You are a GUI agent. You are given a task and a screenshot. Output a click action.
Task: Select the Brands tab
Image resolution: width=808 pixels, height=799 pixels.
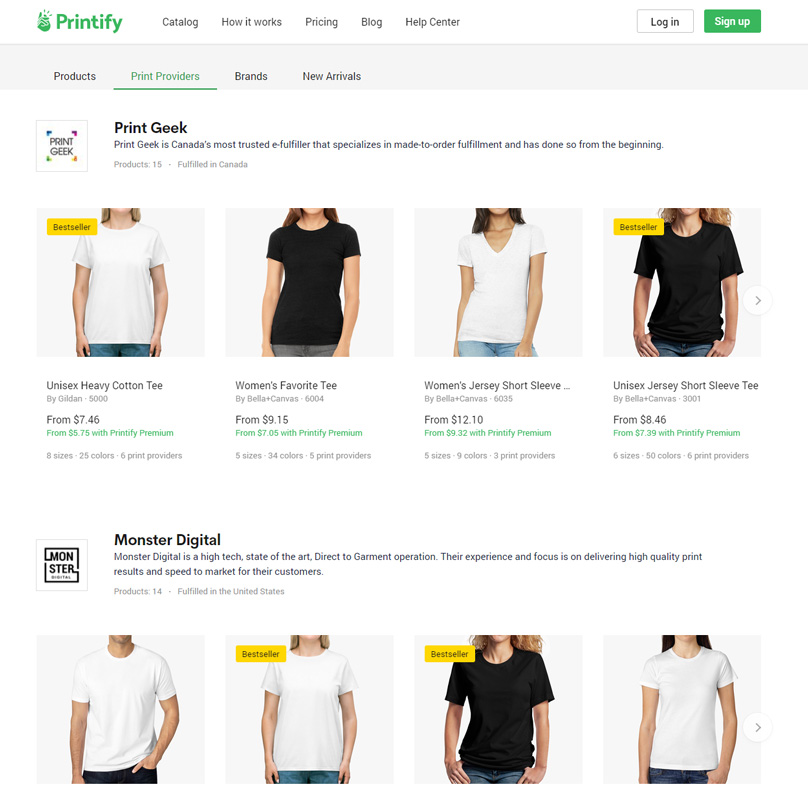[251, 76]
